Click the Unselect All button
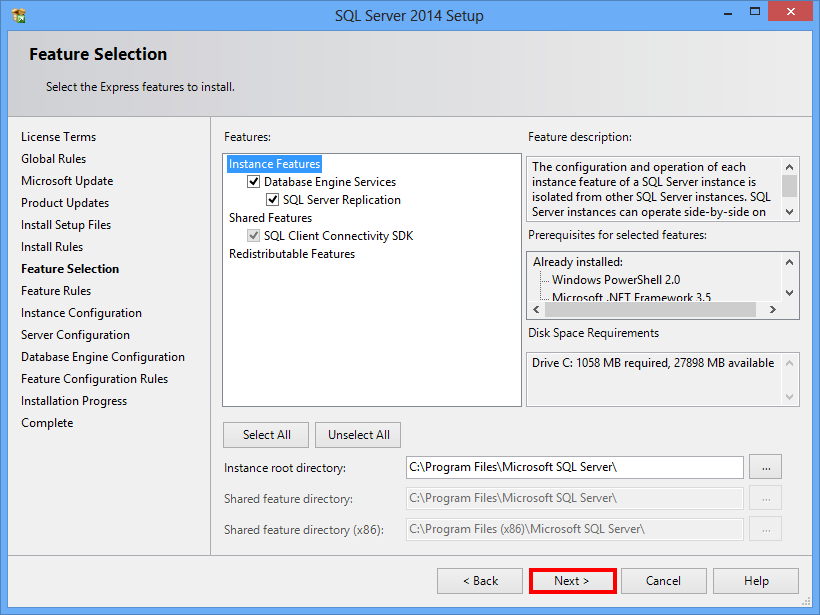The image size is (820, 615). pyautogui.click(x=358, y=435)
